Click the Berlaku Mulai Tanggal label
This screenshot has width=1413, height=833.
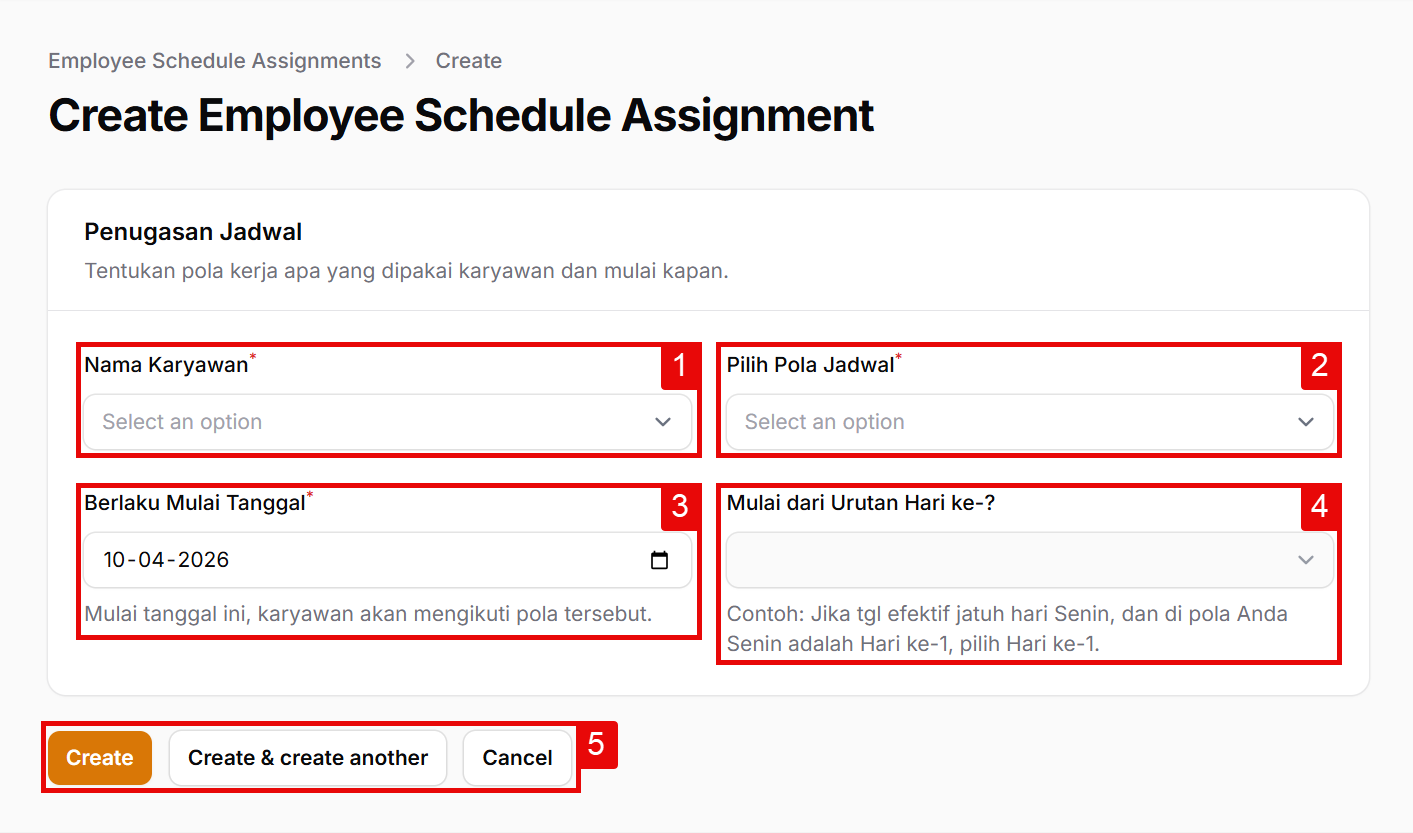click(x=194, y=503)
